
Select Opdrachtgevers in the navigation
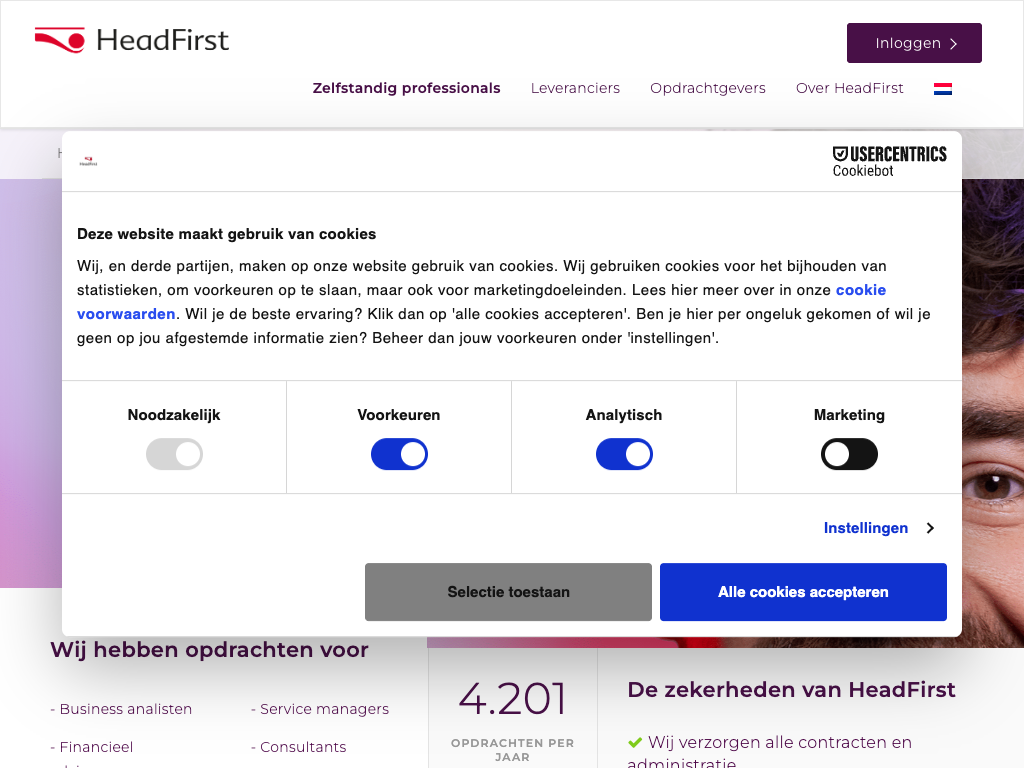tap(707, 88)
